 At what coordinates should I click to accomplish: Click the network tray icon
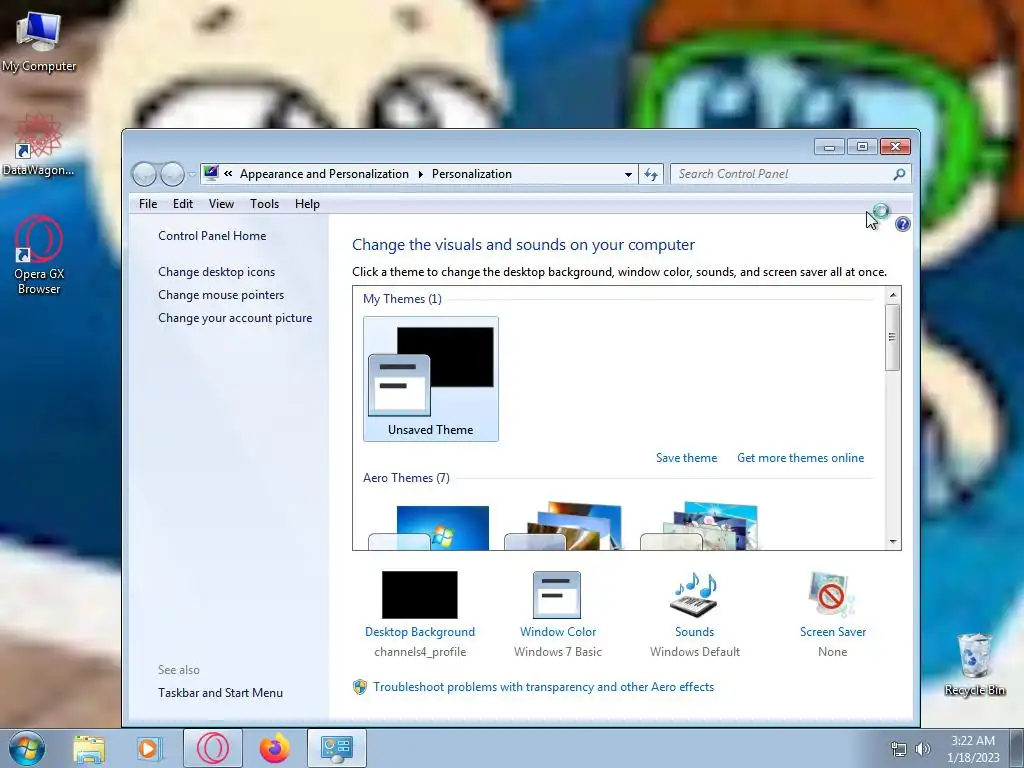899,749
